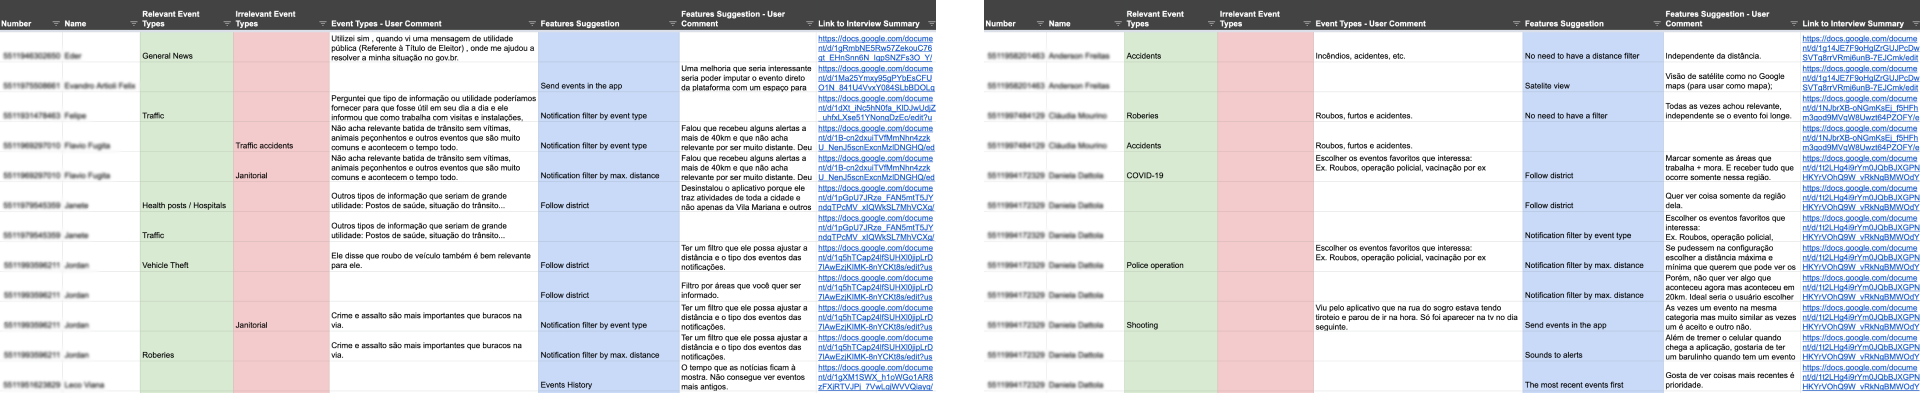Select comment starting 'Visão de satélite'
Image resolution: width=1920 pixels, height=393 pixels.
(1732, 77)
